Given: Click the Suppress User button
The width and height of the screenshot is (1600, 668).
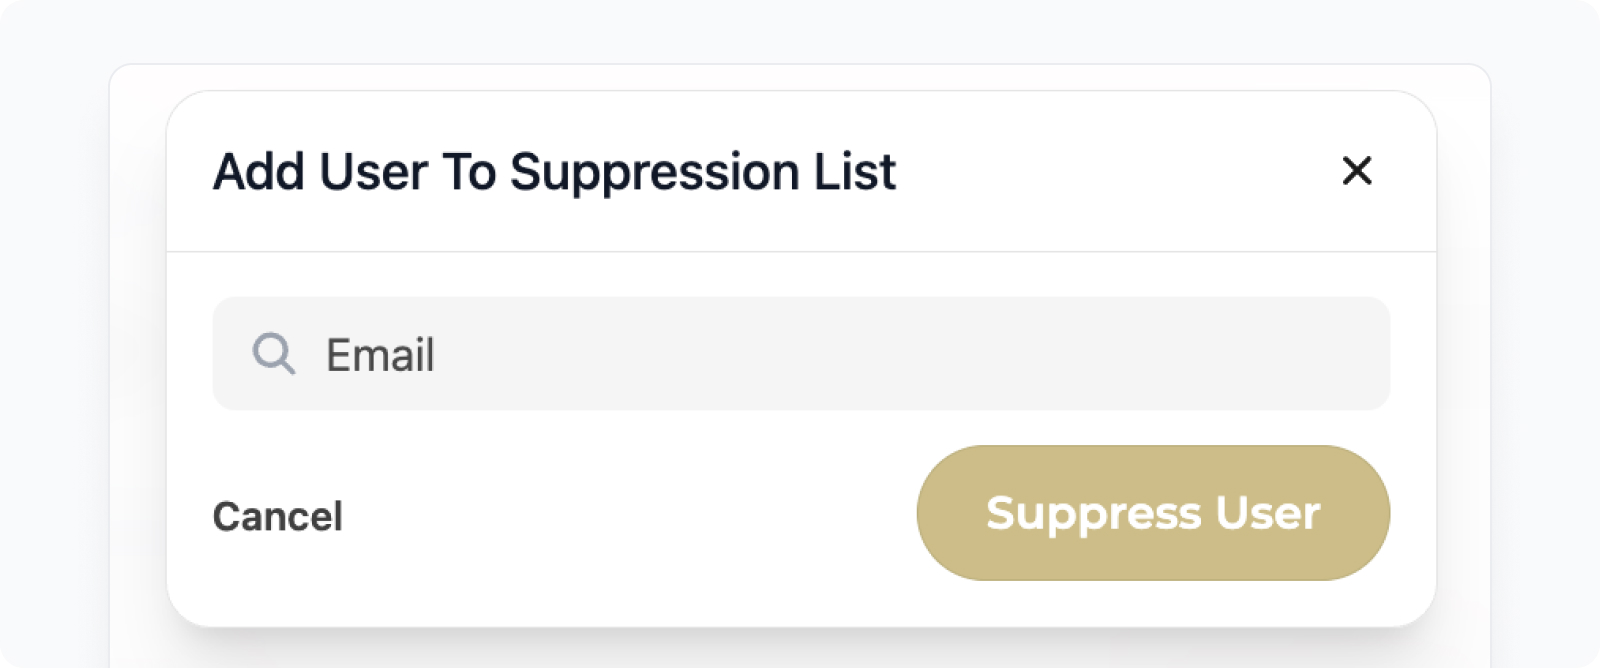Looking at the screenshot, I should point(1153,513).
